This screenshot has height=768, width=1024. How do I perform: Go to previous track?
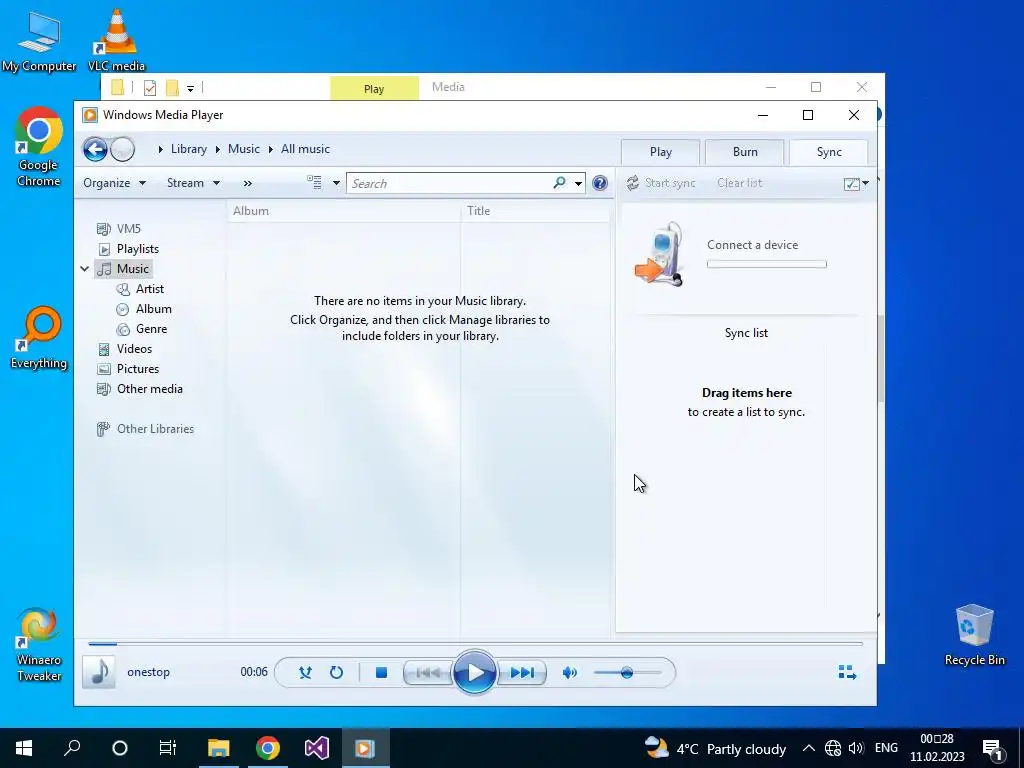[x=428, y=672]
